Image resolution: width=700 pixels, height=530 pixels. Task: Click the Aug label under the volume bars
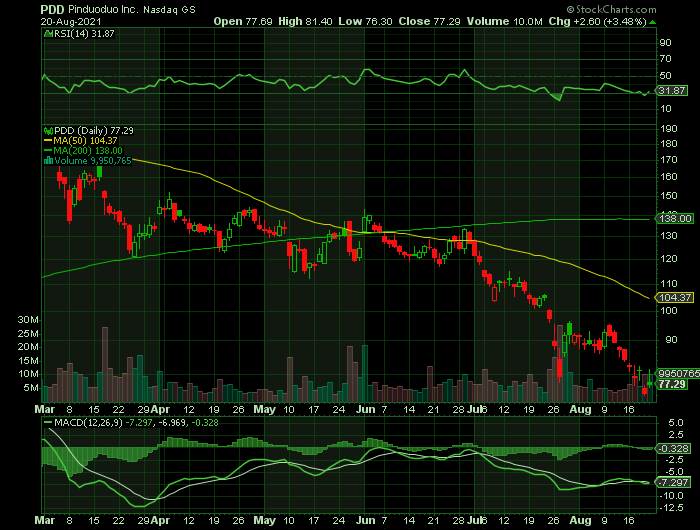(x=580, y=409)
